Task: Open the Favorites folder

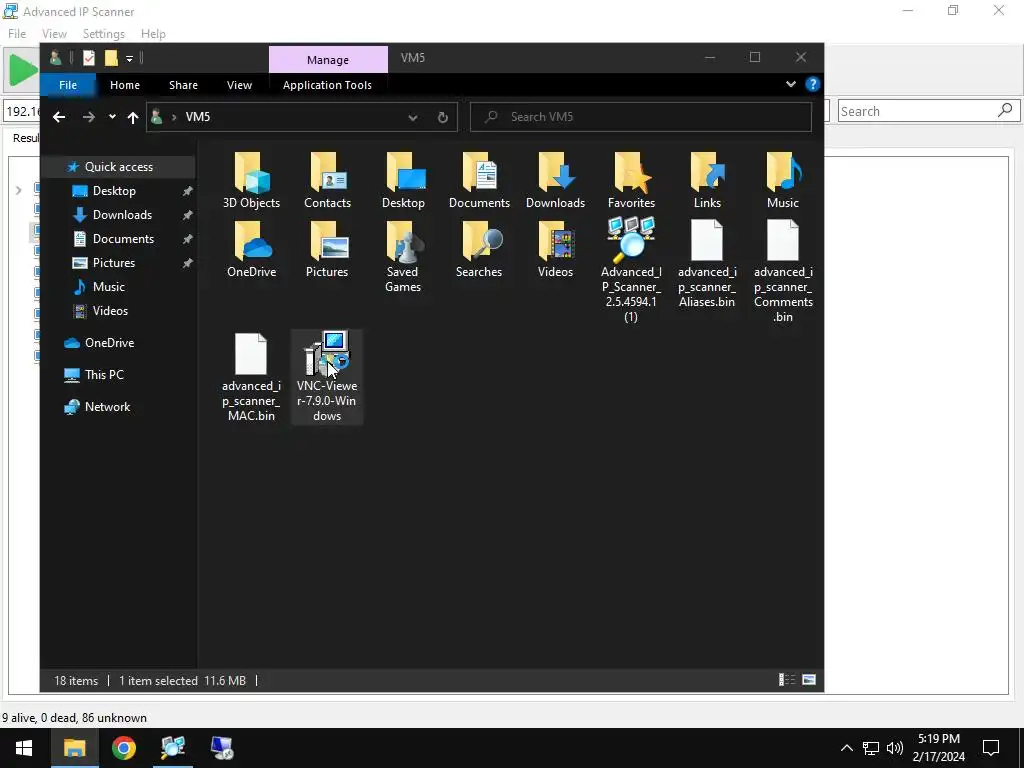Action: click(631, 180)
